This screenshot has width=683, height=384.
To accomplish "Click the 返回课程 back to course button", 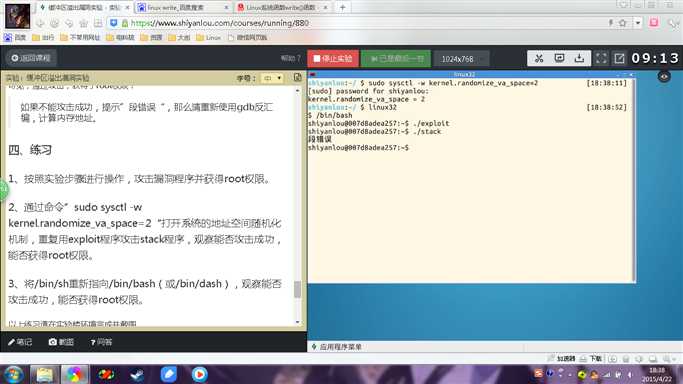I will [x=31, y=58].
